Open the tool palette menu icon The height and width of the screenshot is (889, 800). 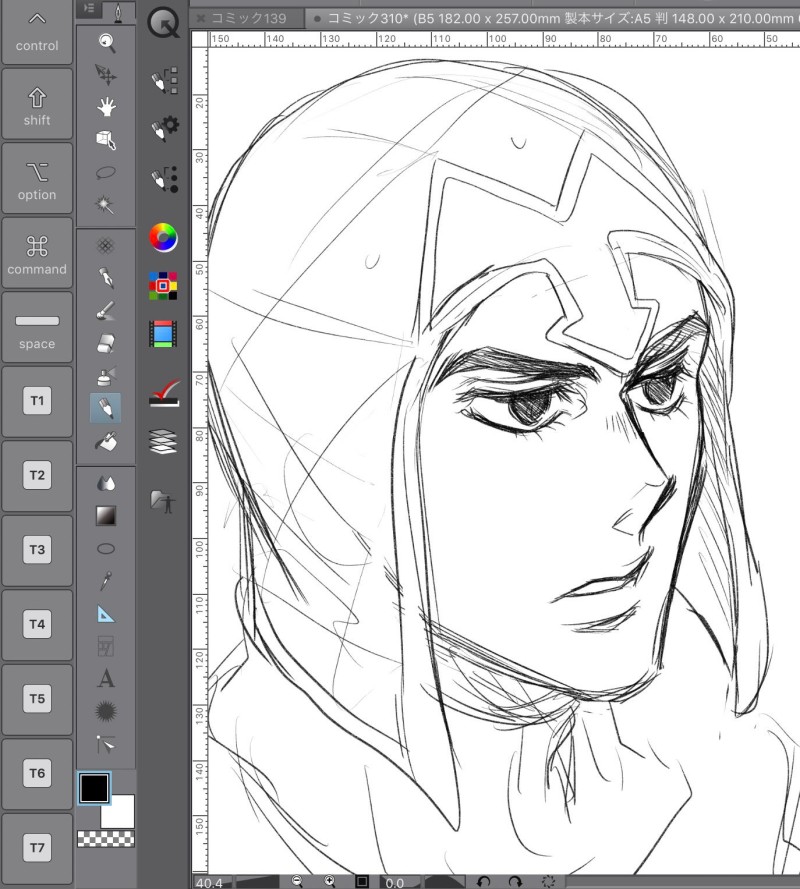click(89, 8)
